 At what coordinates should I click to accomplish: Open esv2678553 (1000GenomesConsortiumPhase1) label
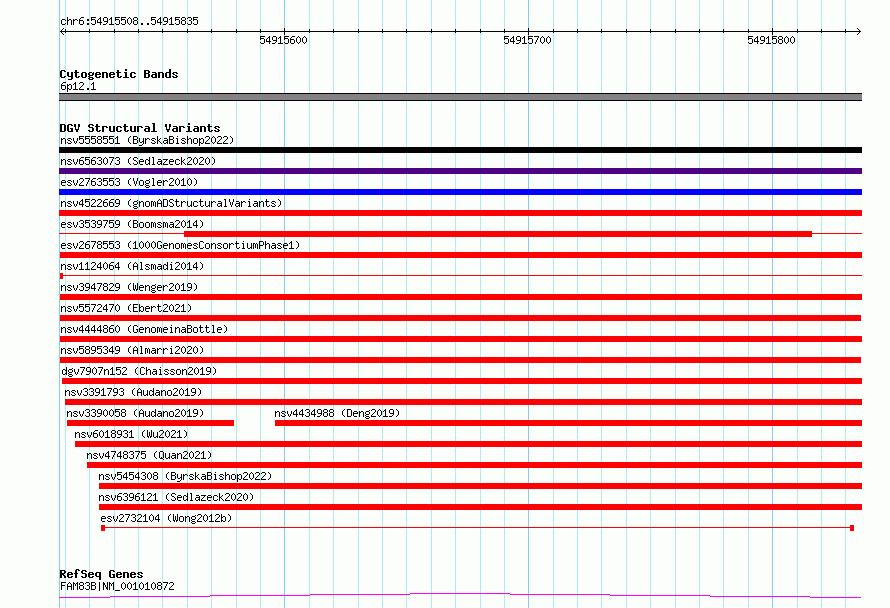pos(180,245)
